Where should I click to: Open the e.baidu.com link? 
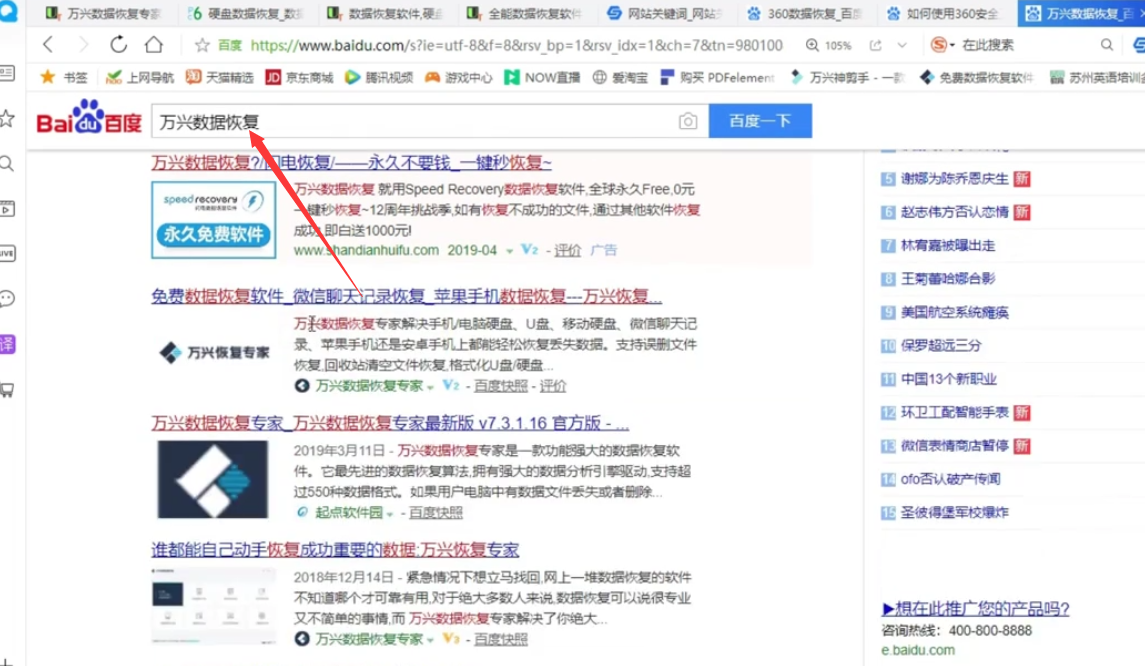918,650
